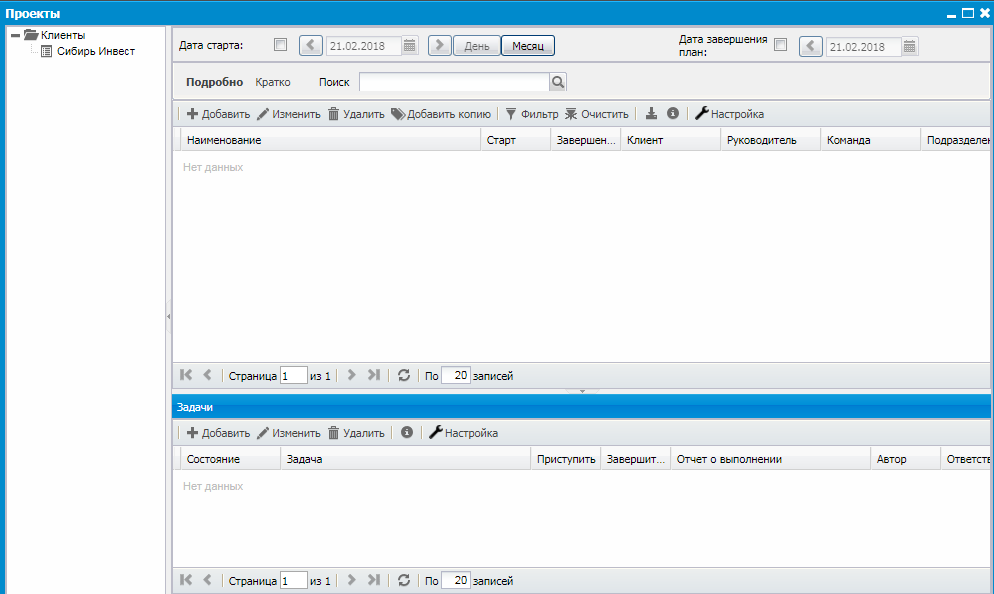
Task: Collapse the Задачи panel via splitter arrow
Action: 582,391
